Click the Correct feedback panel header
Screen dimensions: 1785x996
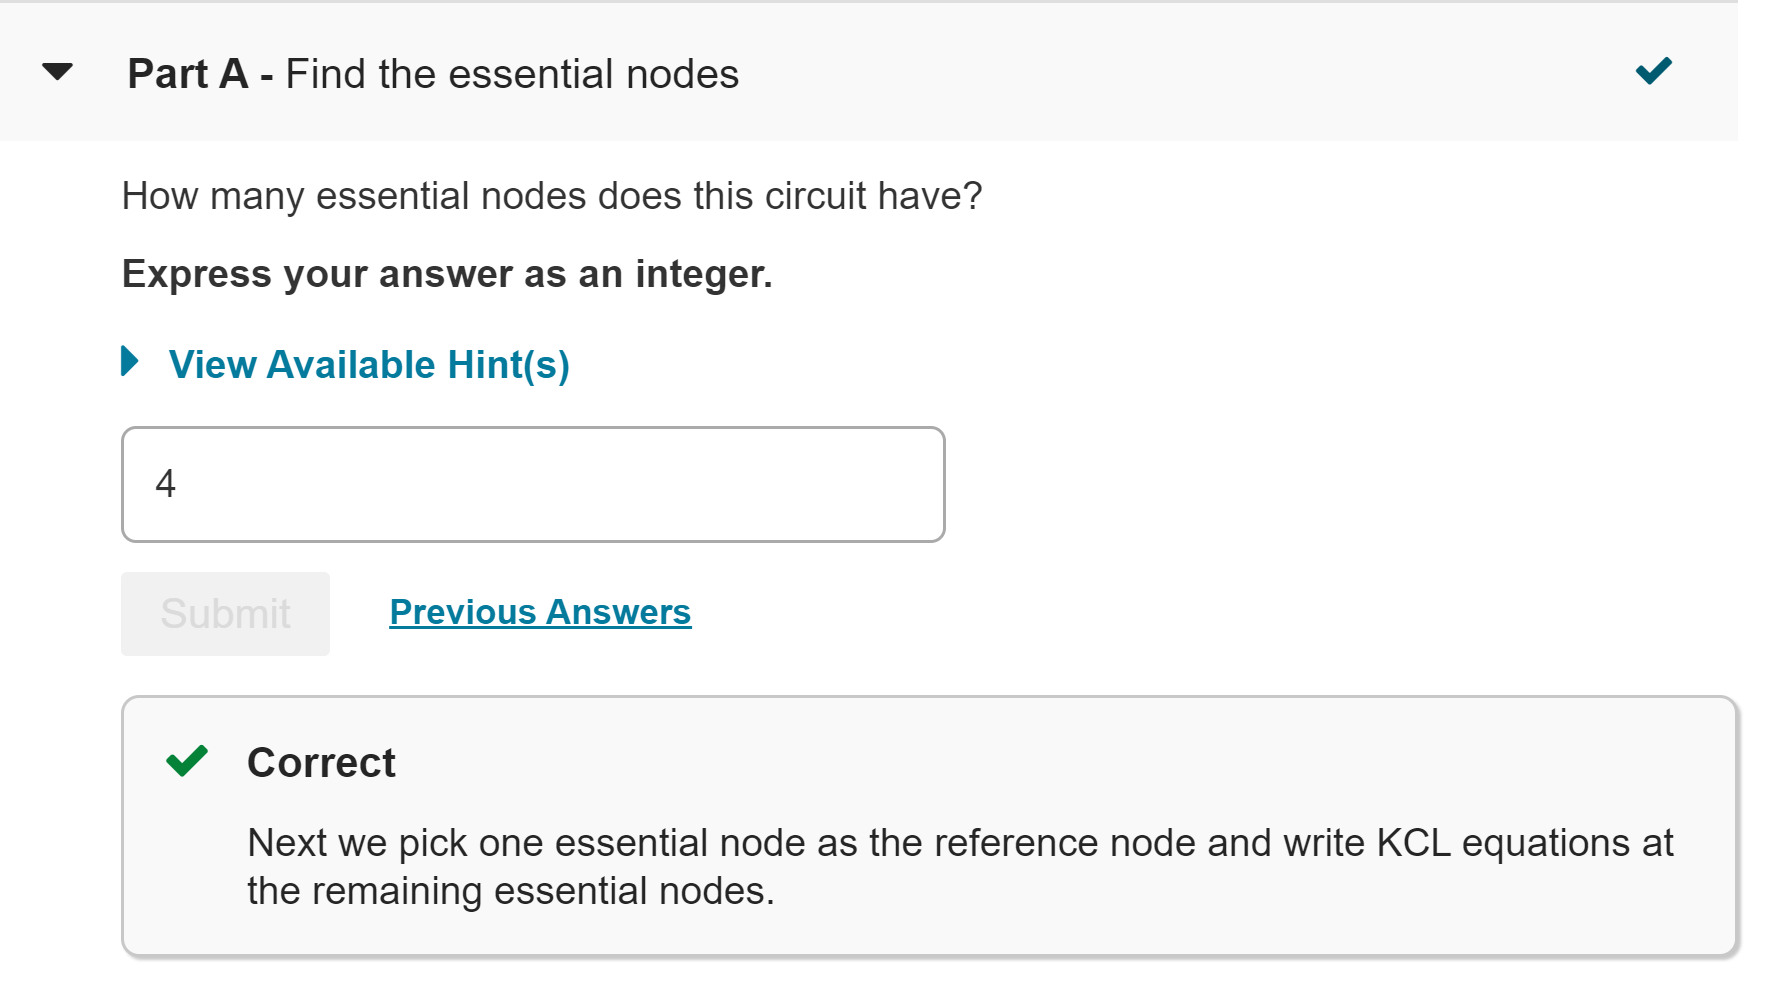click(320, 762)
